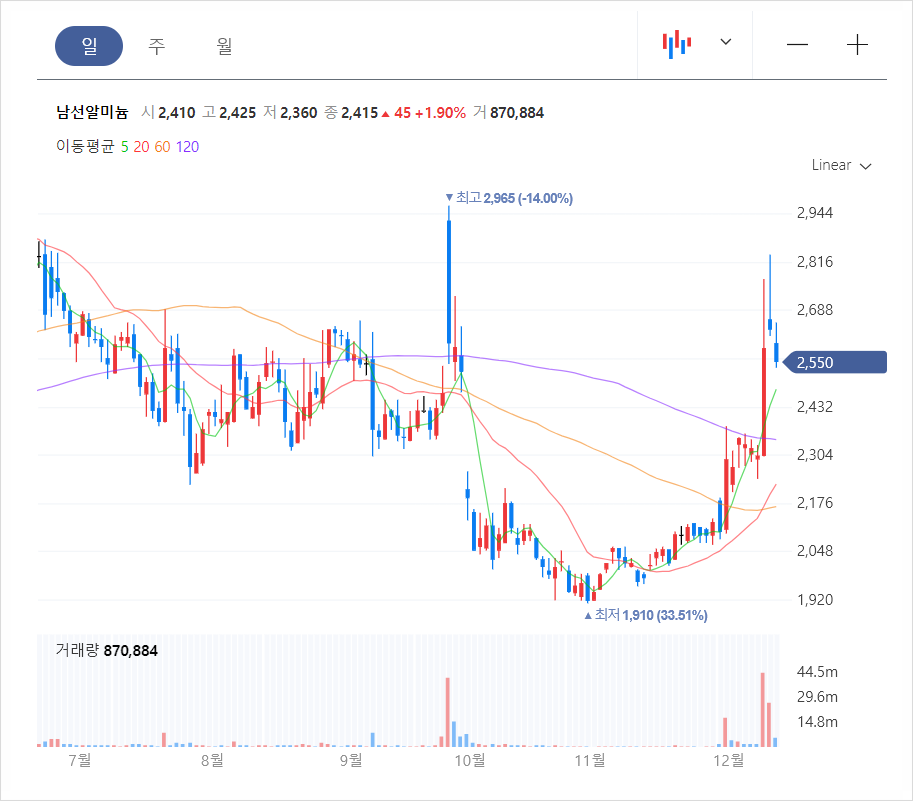This screenshot has height=801, width=913.
Task: Switch to the weekly 주 tab
Action: [157, 45]
